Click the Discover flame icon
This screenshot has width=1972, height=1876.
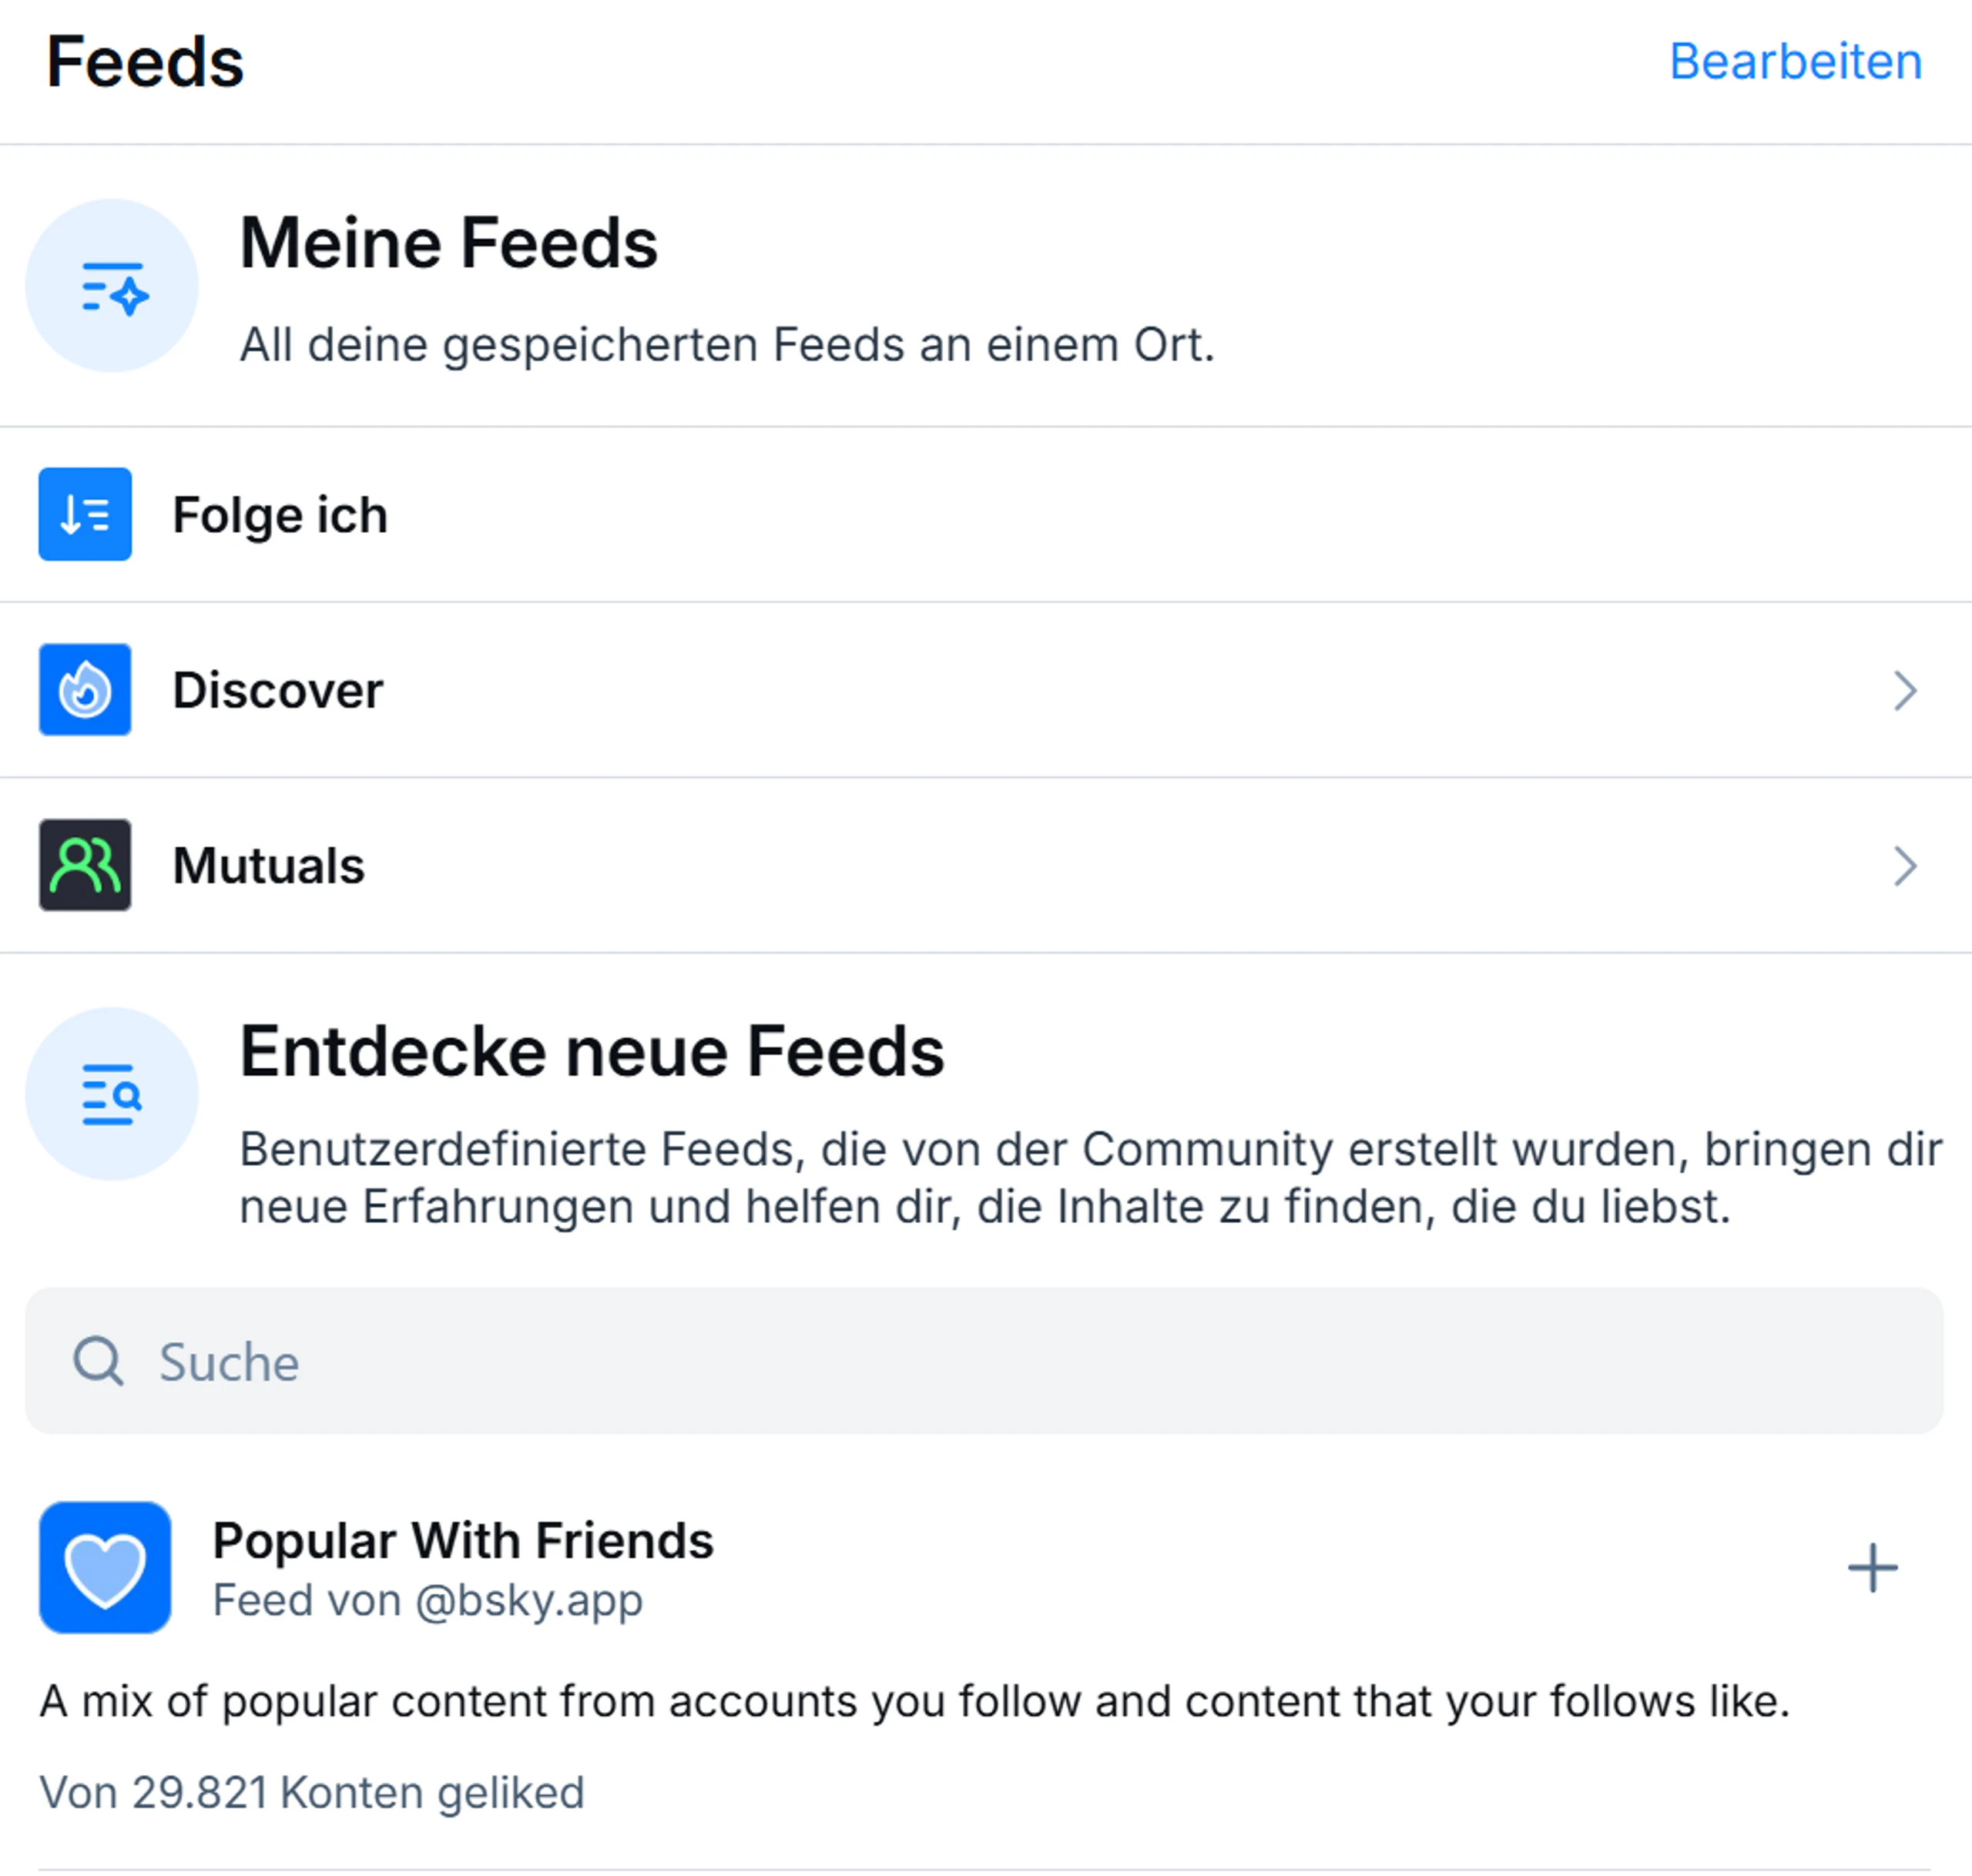tap(85, 689)
